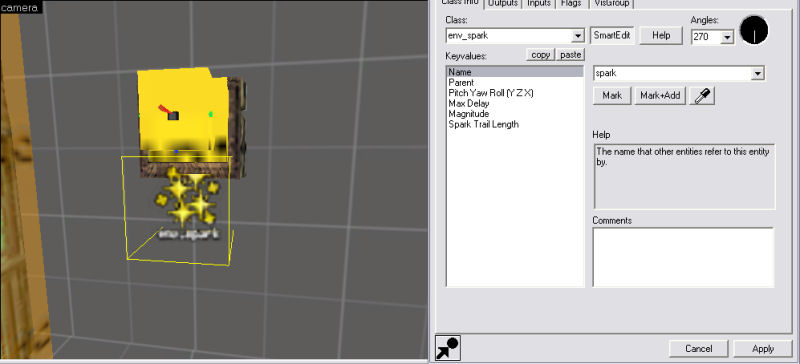The width and height of the screenshot is (800, 364).
Task: Select the Magnitude keyvalue row
Action: click(x=515, y=114)
